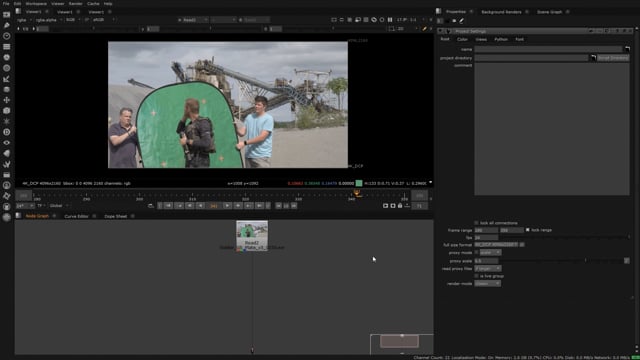Open the Global timeline range dropdown
Viewport: 640px width, 360px height.
pos(59,206)
